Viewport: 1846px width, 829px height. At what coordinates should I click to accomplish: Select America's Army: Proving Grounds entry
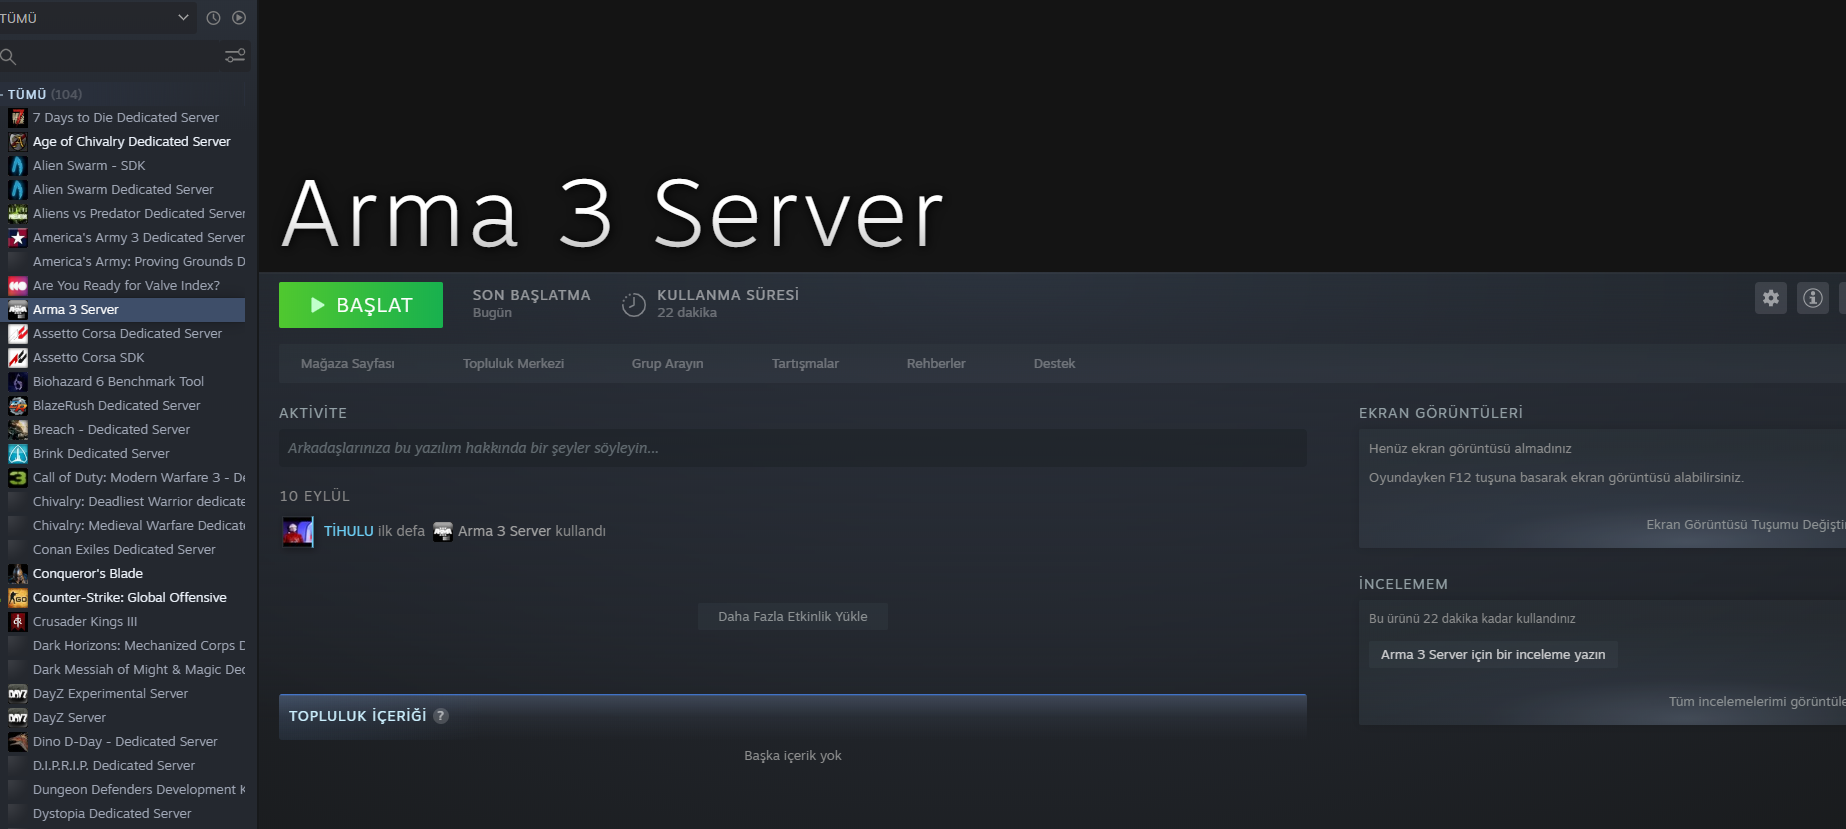click(122, 262)
